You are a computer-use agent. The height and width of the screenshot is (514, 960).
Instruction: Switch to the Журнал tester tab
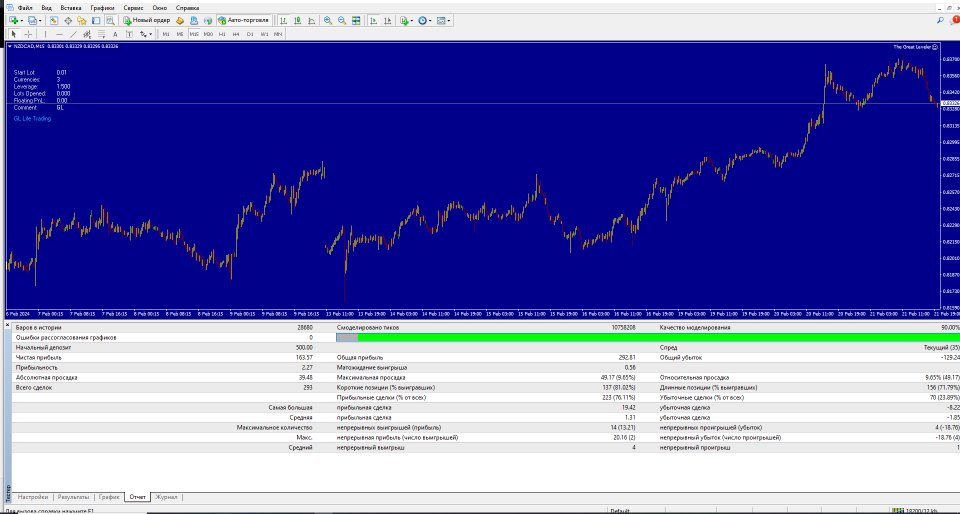click(166, 497)
